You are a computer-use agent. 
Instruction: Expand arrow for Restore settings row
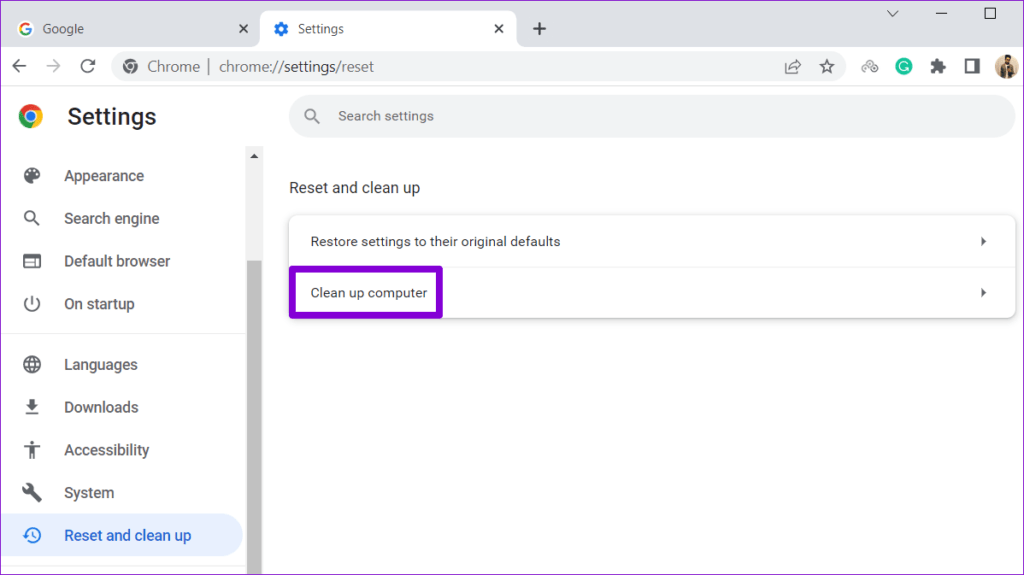[x=984, y=242]
